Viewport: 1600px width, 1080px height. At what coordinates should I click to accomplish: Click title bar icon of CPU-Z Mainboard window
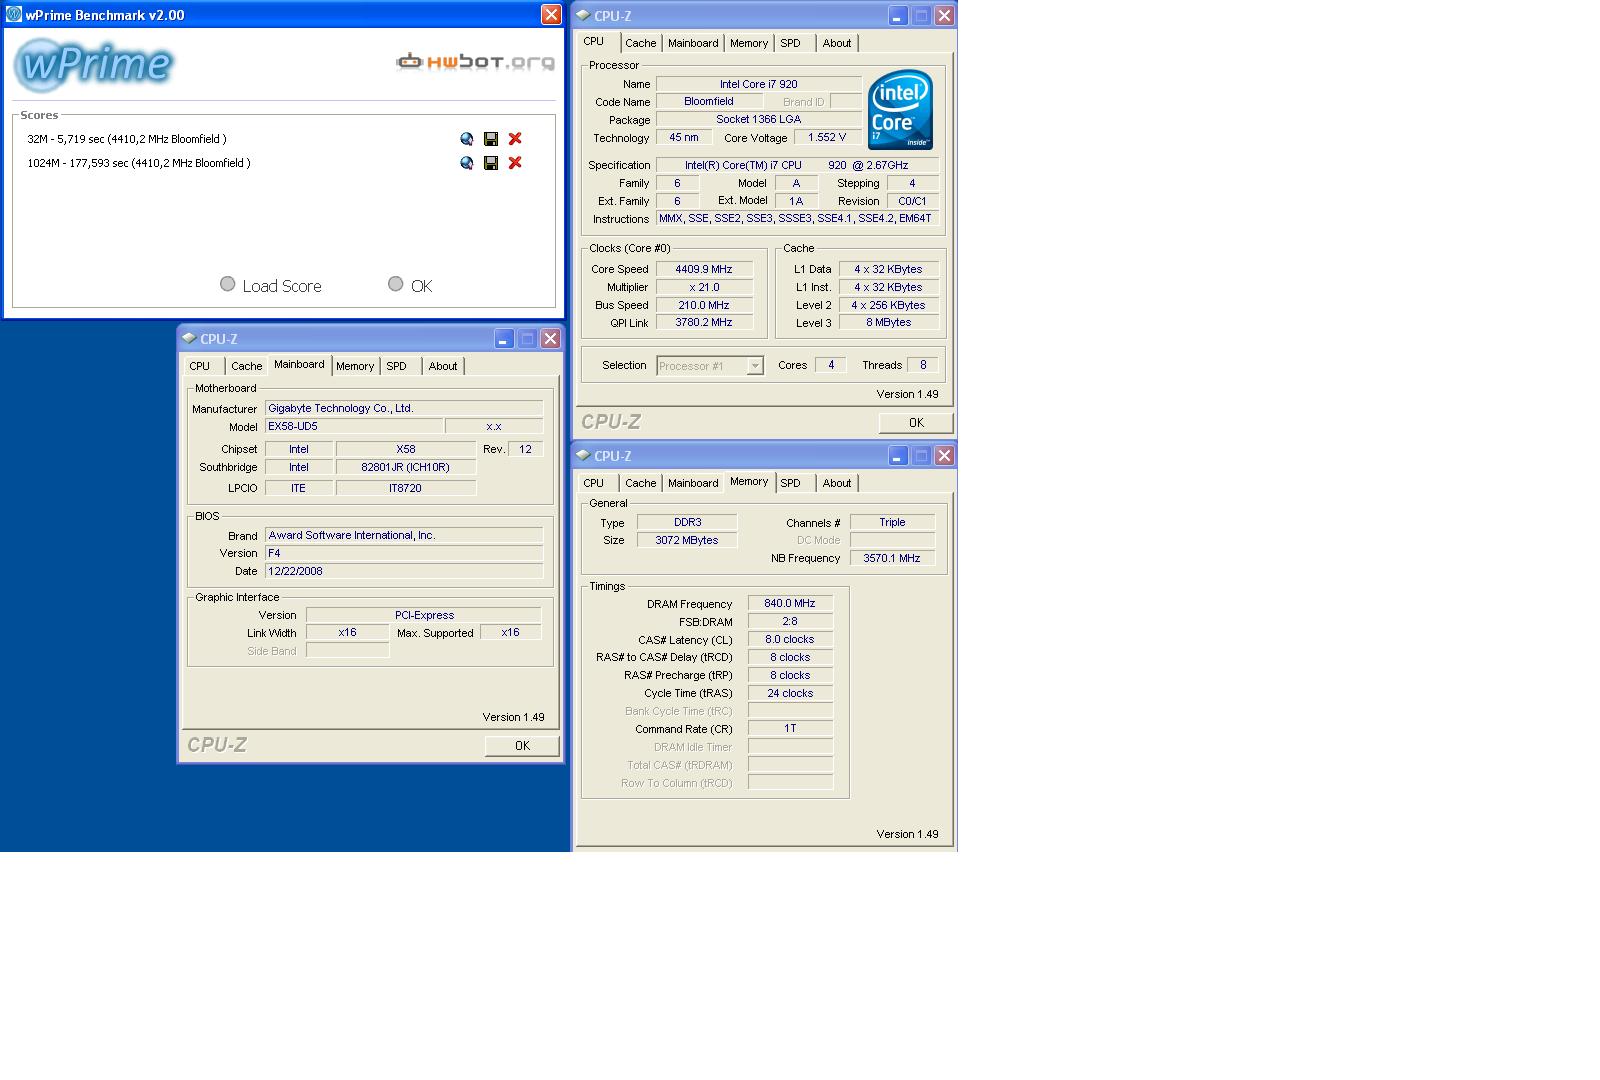click(x=189, y=338)
